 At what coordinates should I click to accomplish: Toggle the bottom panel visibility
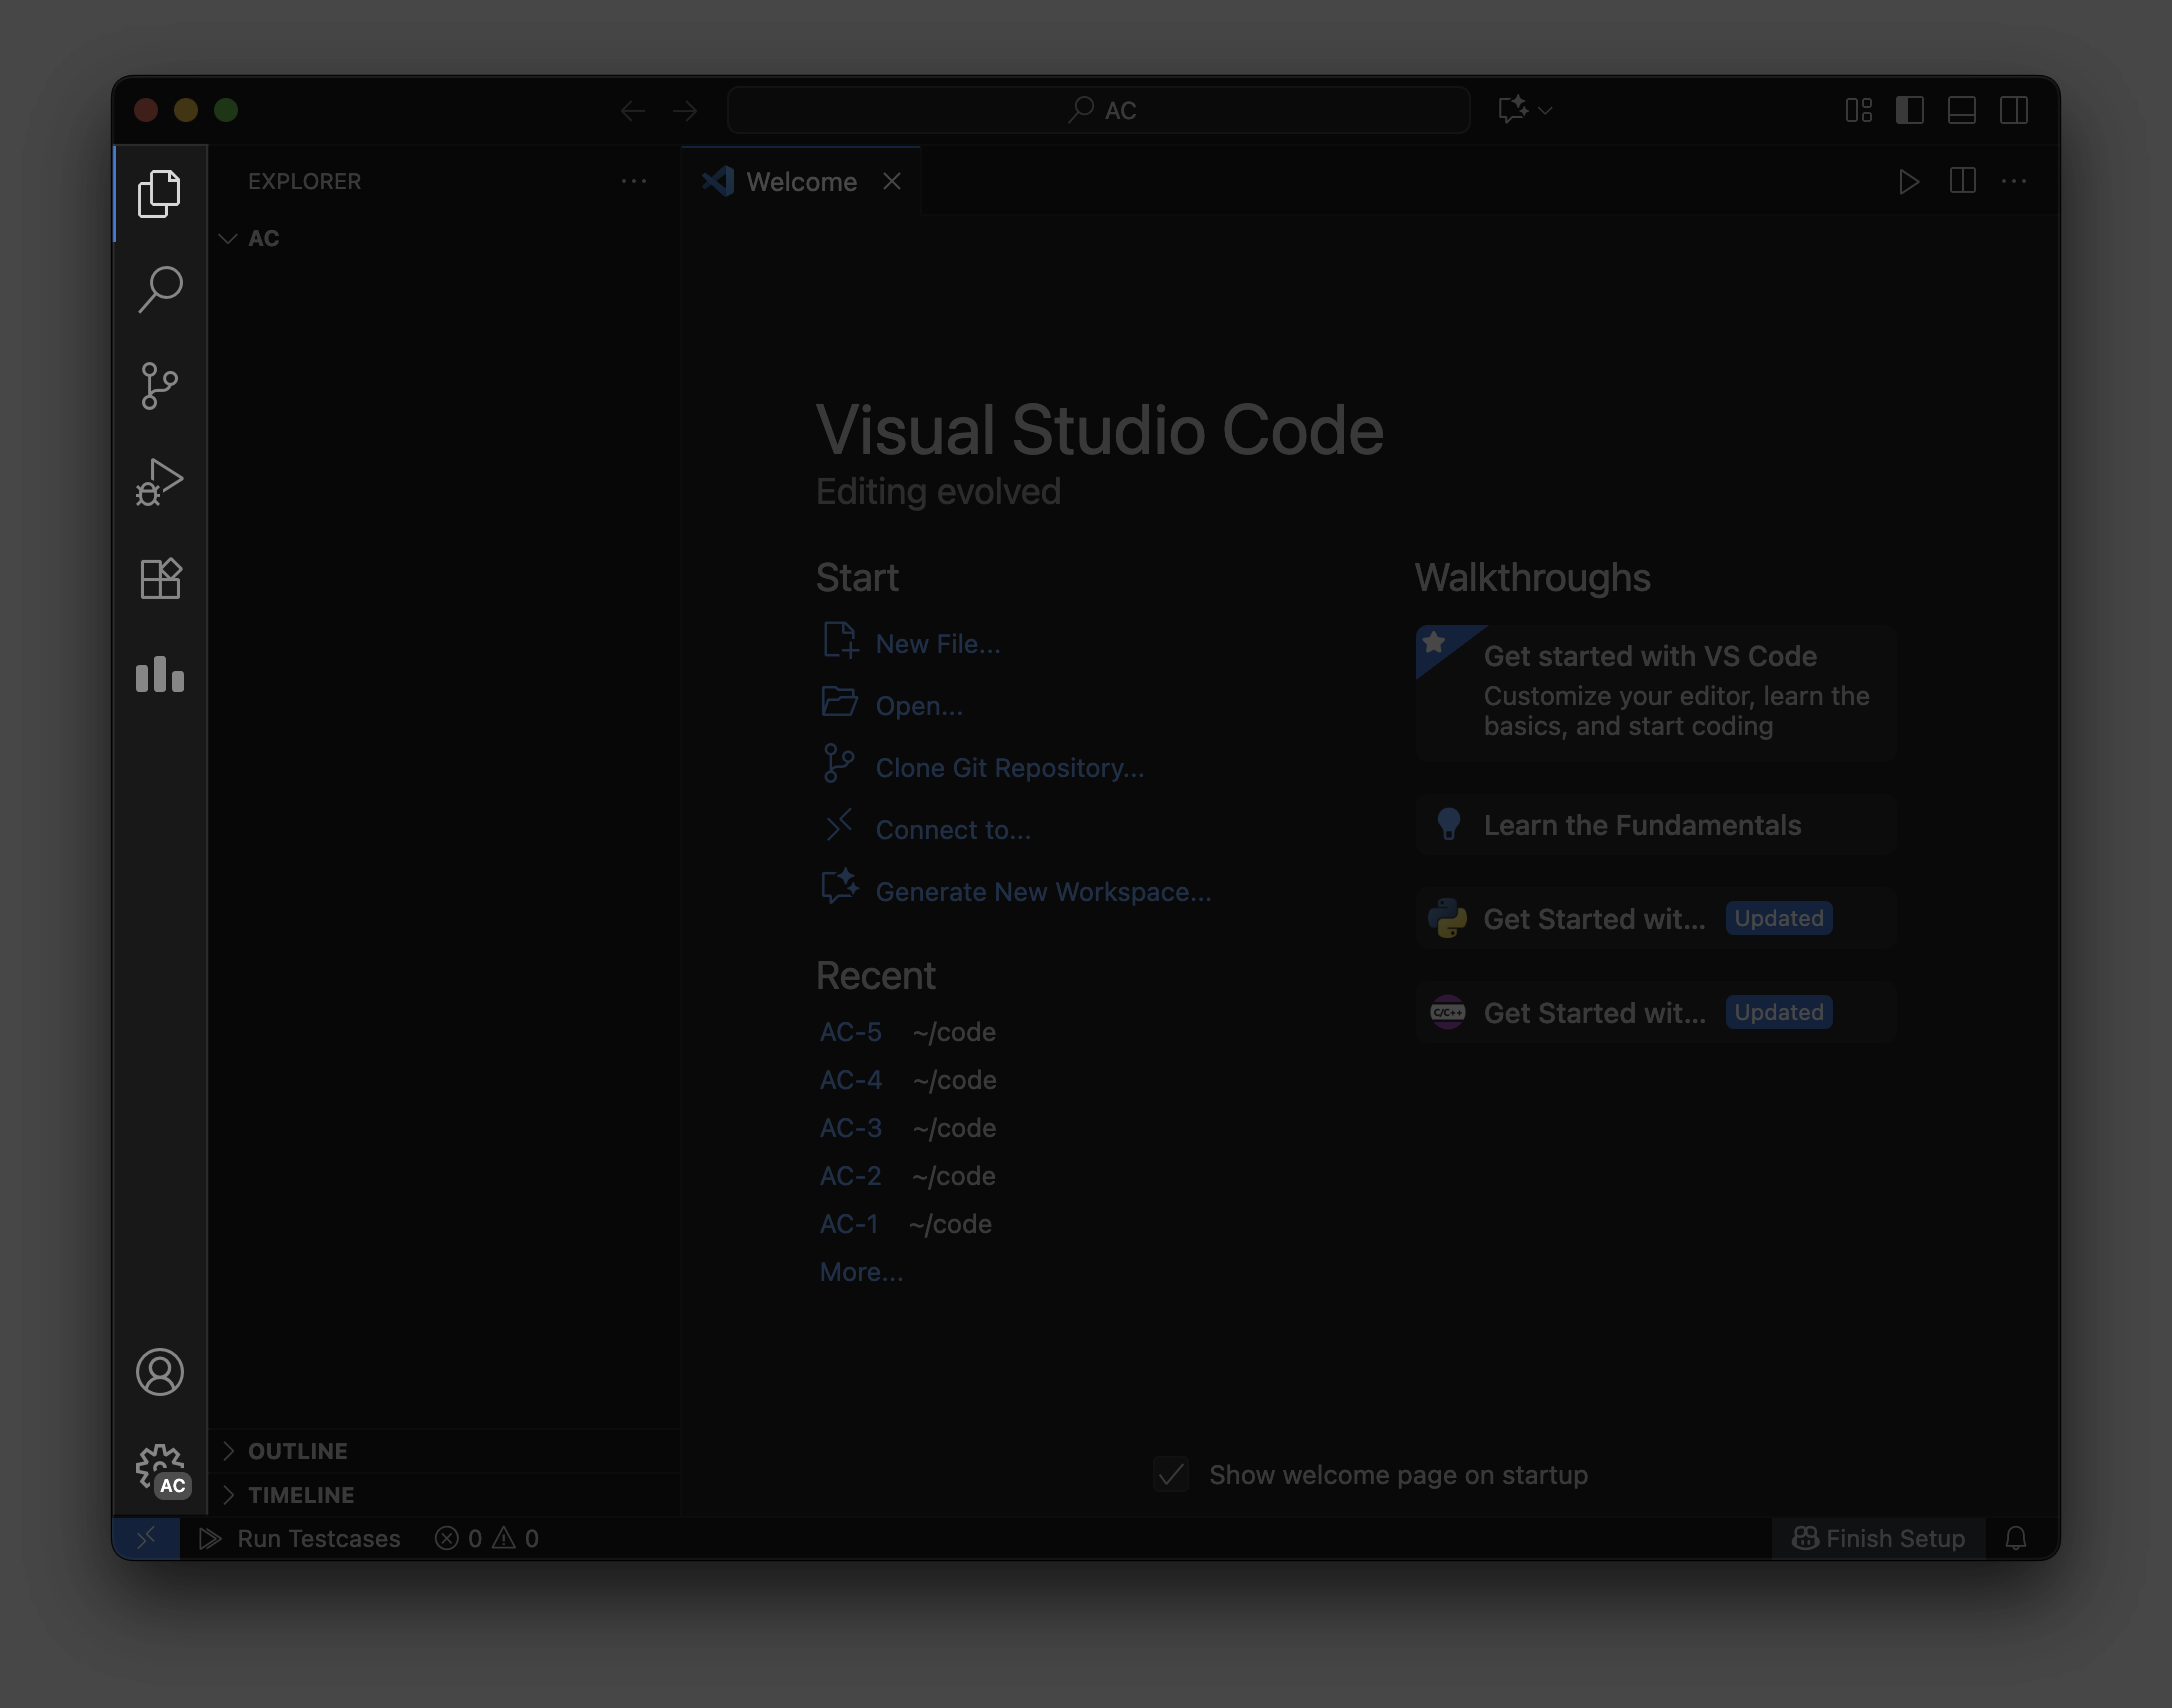tap(1961, 110)
